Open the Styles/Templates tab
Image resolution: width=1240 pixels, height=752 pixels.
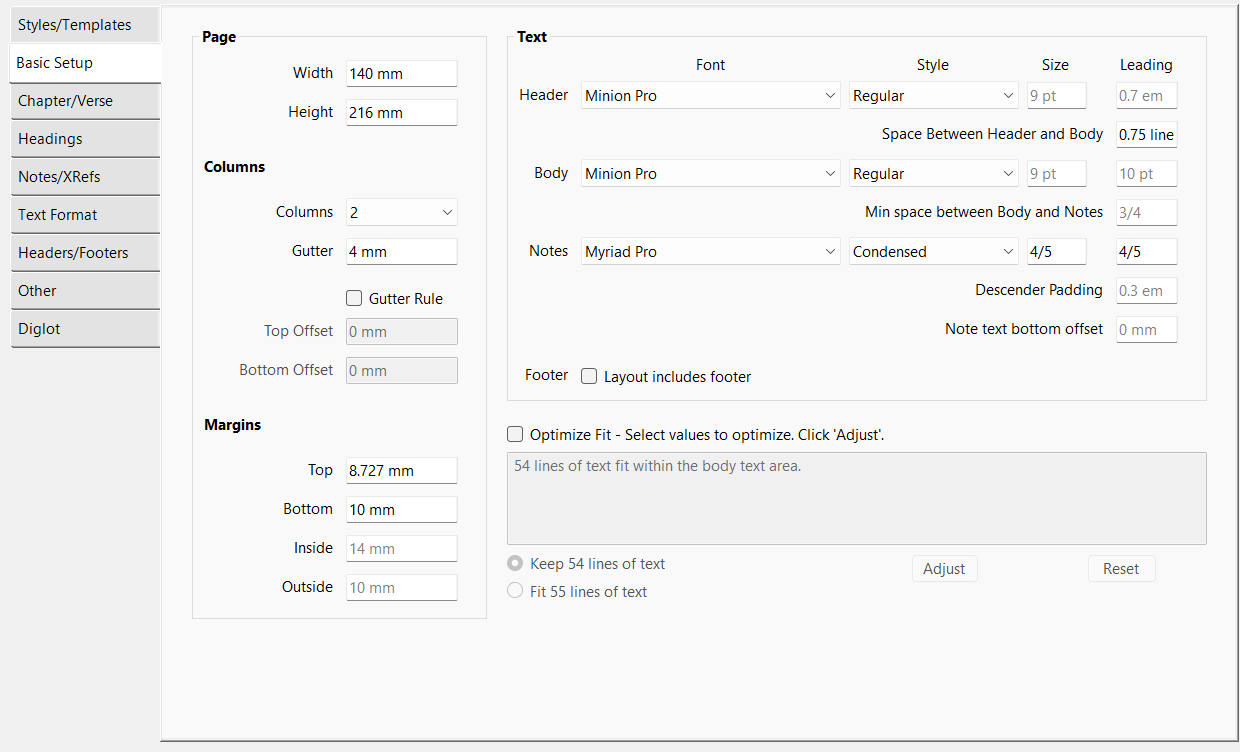(85, 25)
